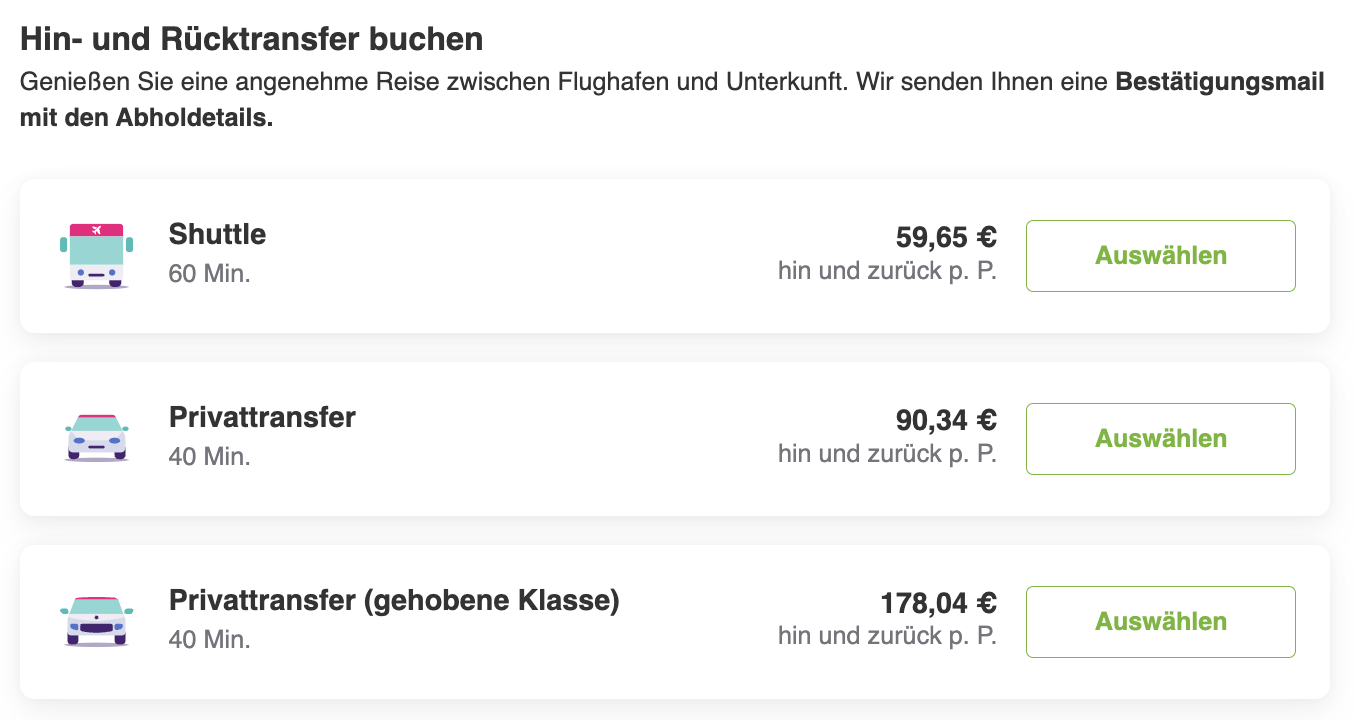Click the 40 Min. label under gehobene Klasse
1356x720 pixels.
(210, 639)
